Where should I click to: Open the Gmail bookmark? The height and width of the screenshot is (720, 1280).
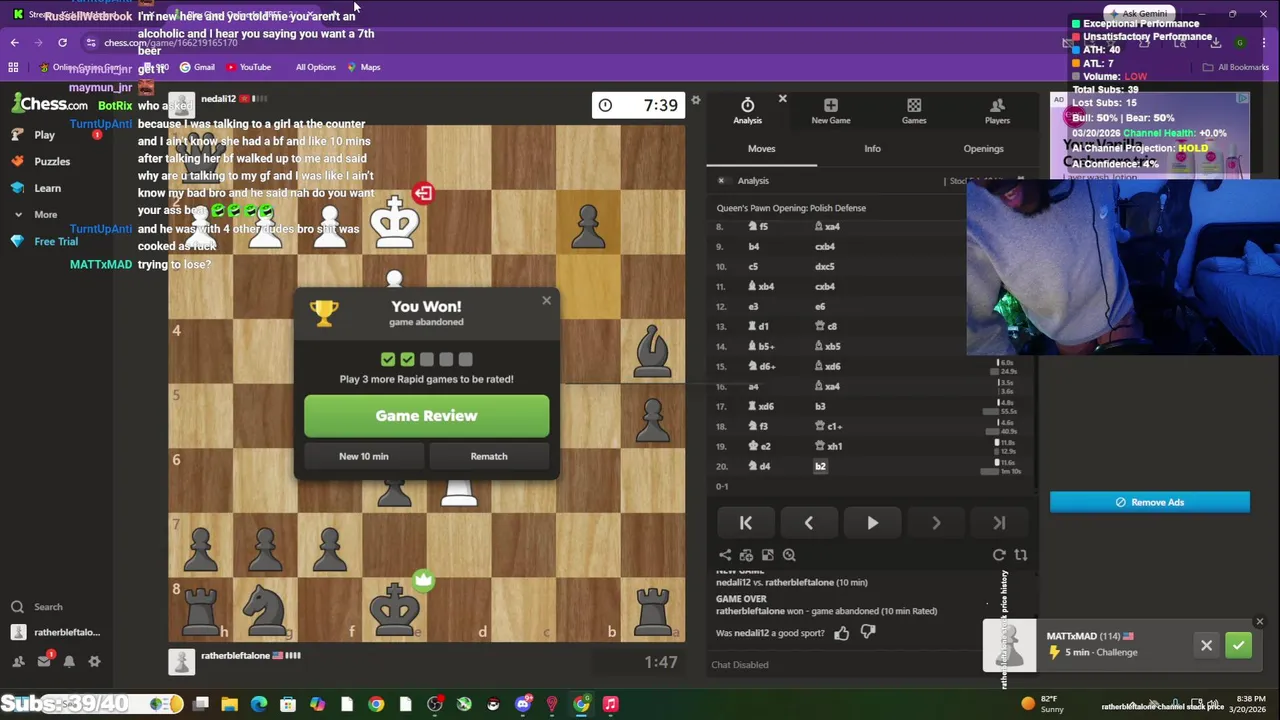(196, 67)
